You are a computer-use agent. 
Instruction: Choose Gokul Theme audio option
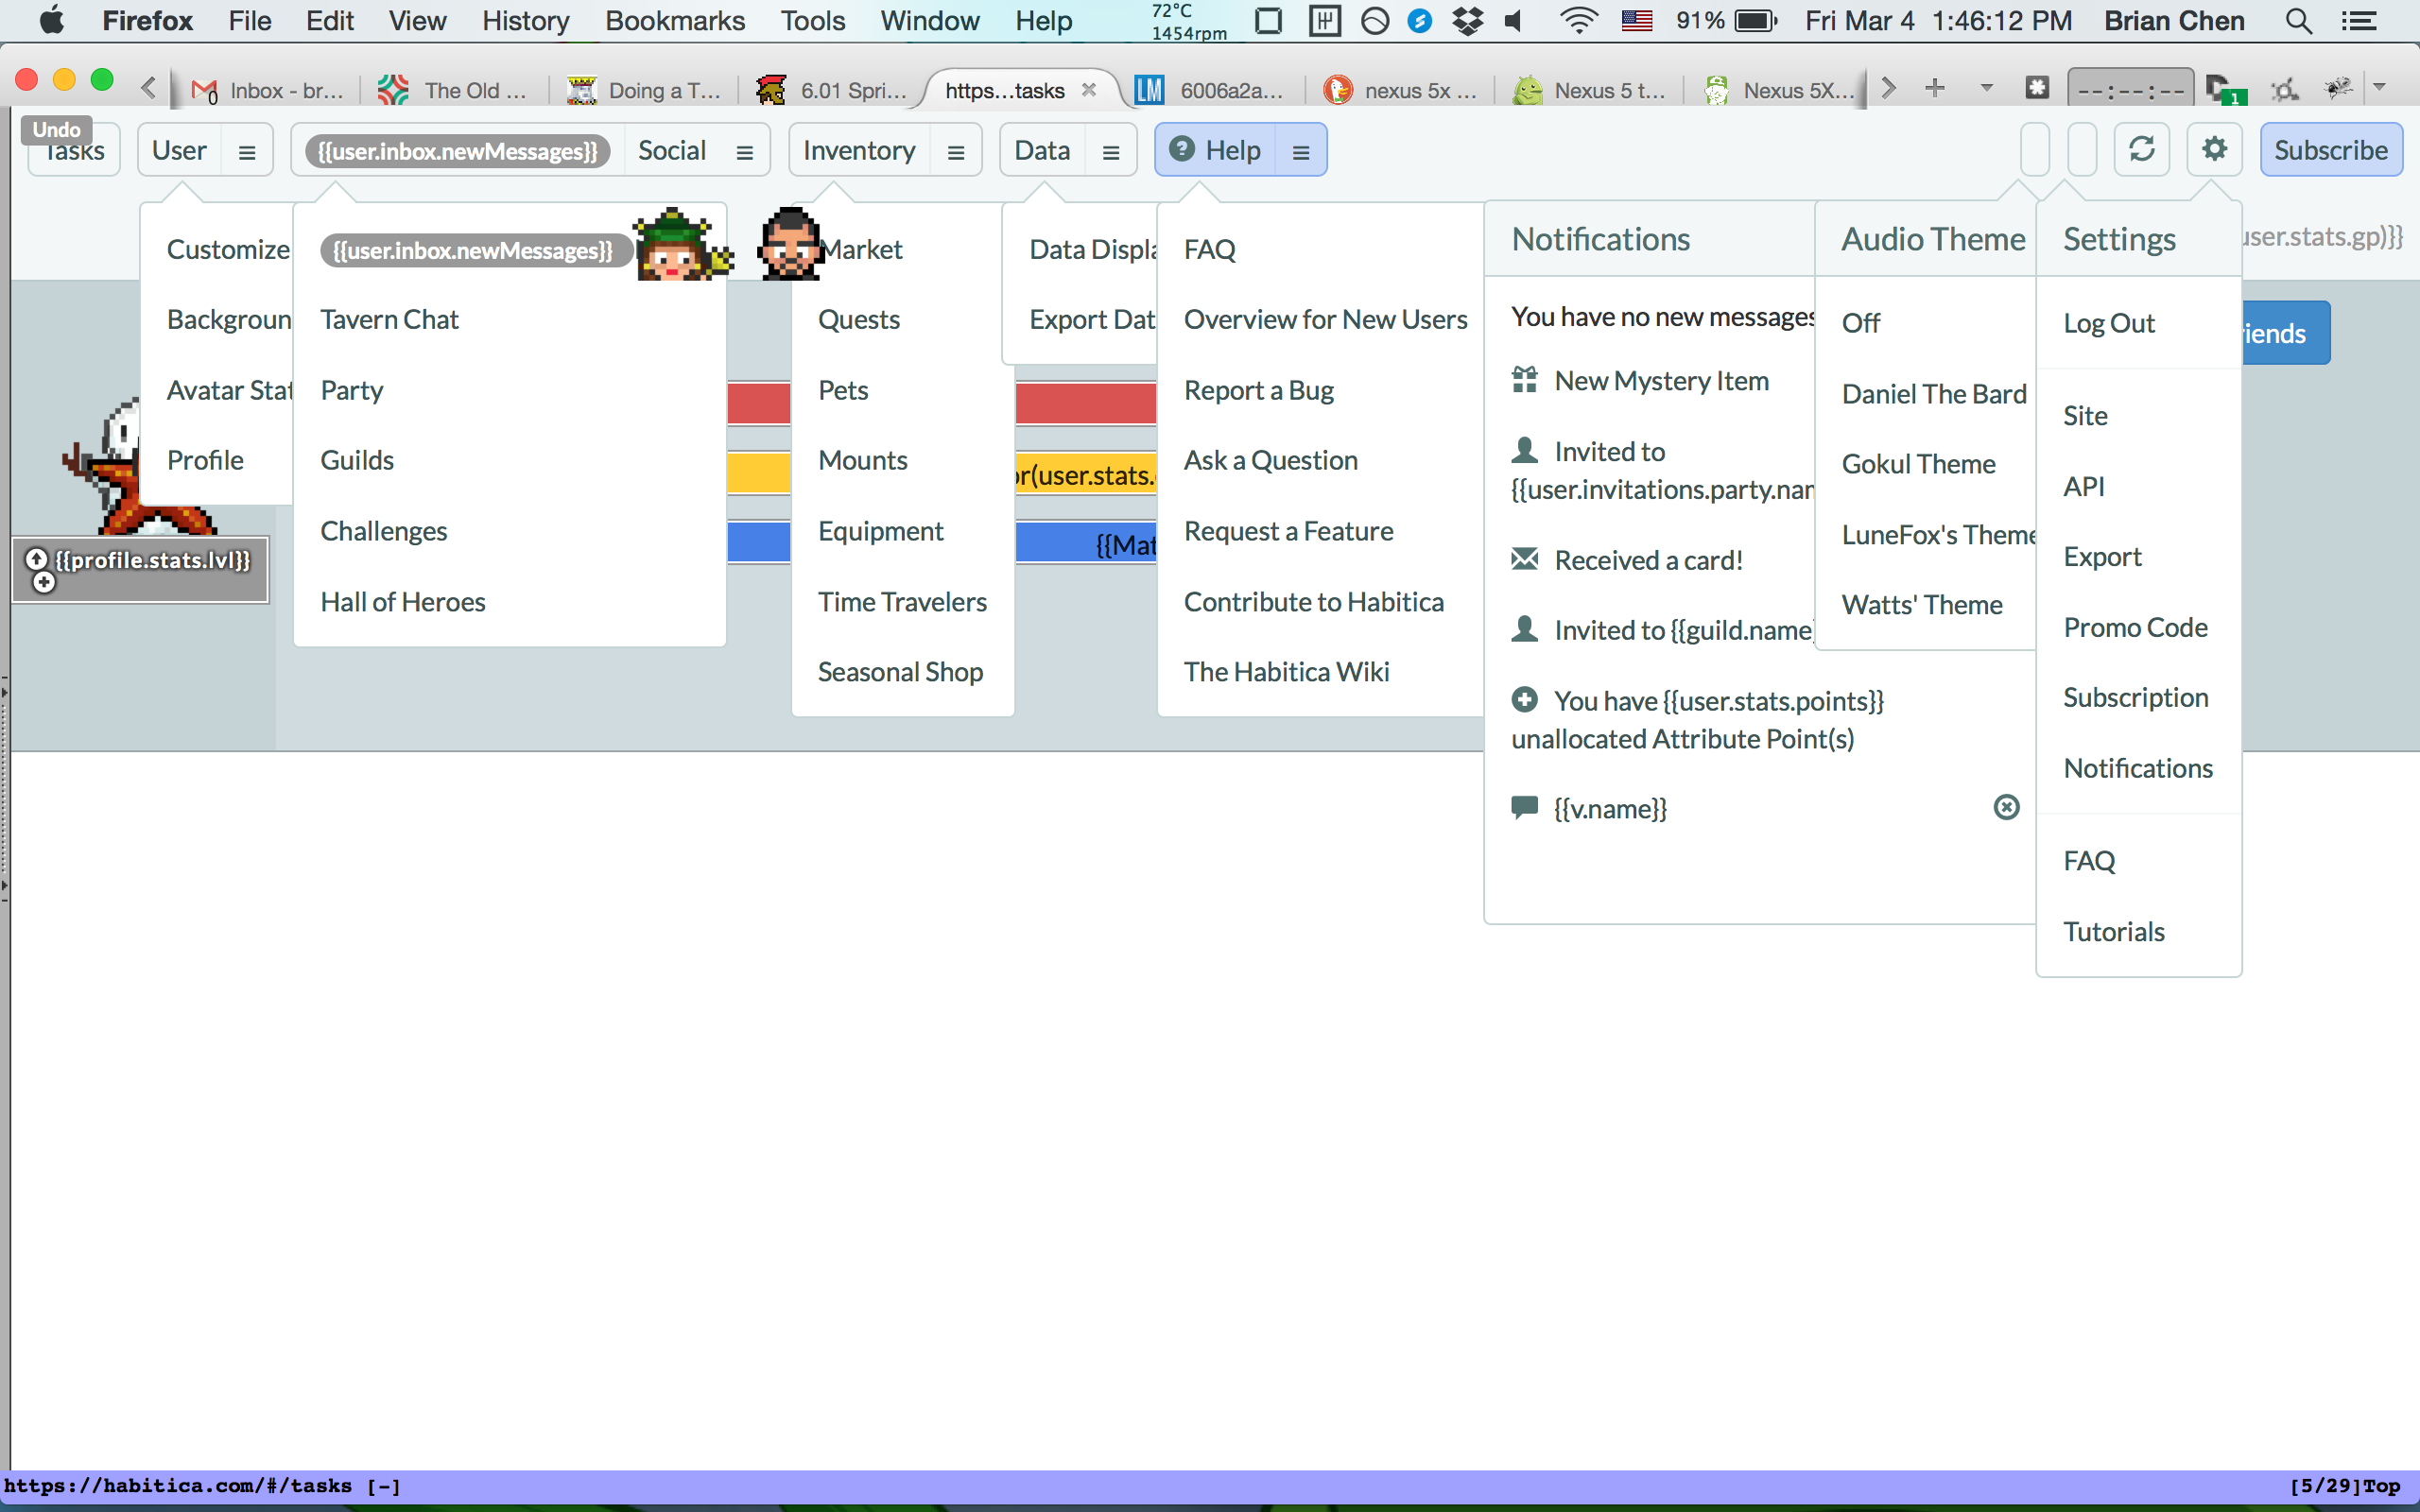pos(1917,464)
